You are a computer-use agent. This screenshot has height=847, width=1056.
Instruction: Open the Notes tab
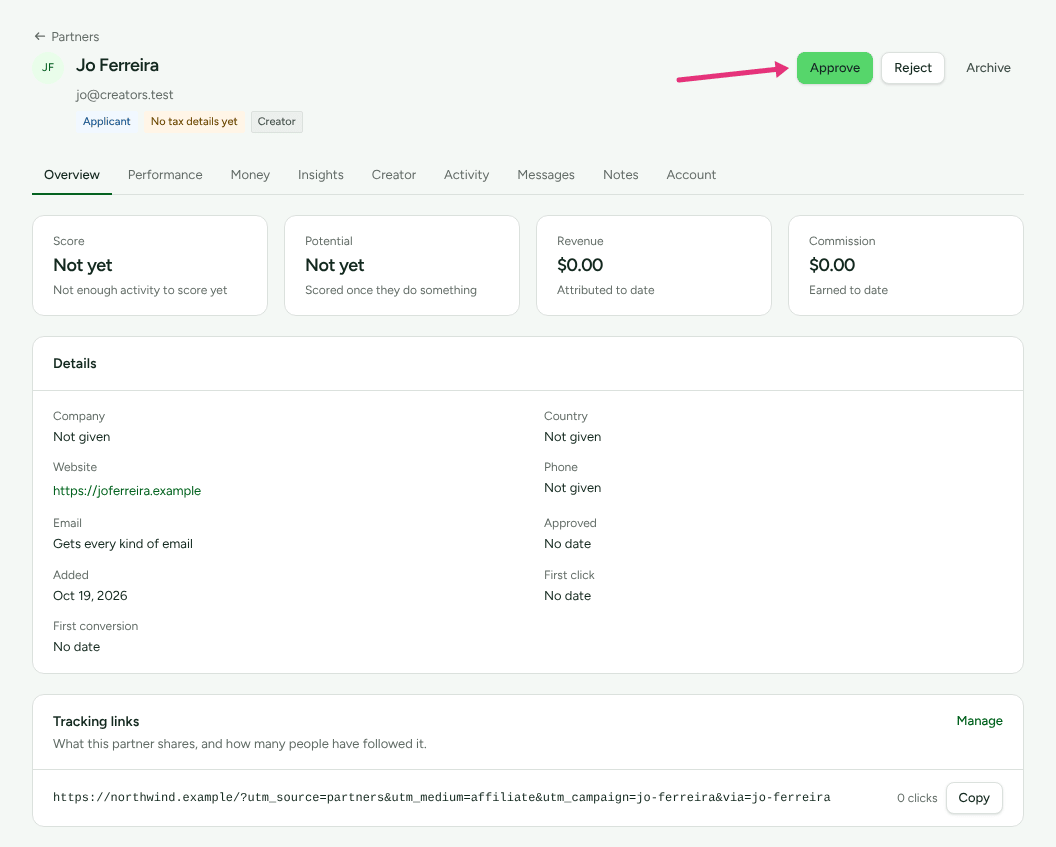coord(620,175)
